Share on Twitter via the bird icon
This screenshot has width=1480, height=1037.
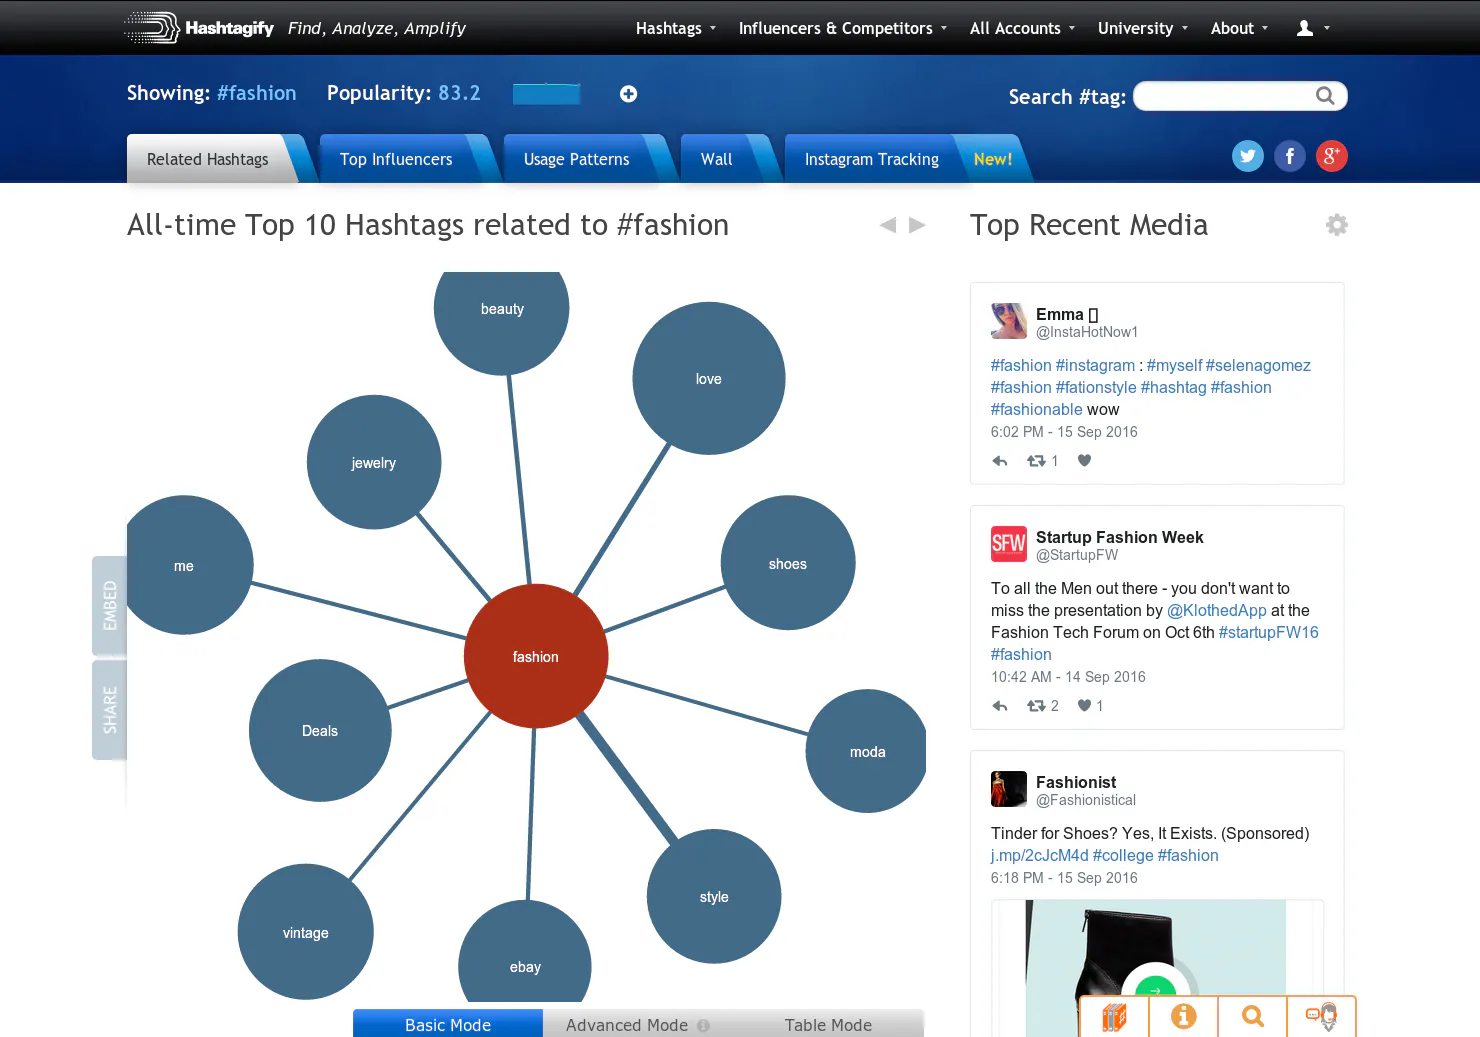(1247, 156)
